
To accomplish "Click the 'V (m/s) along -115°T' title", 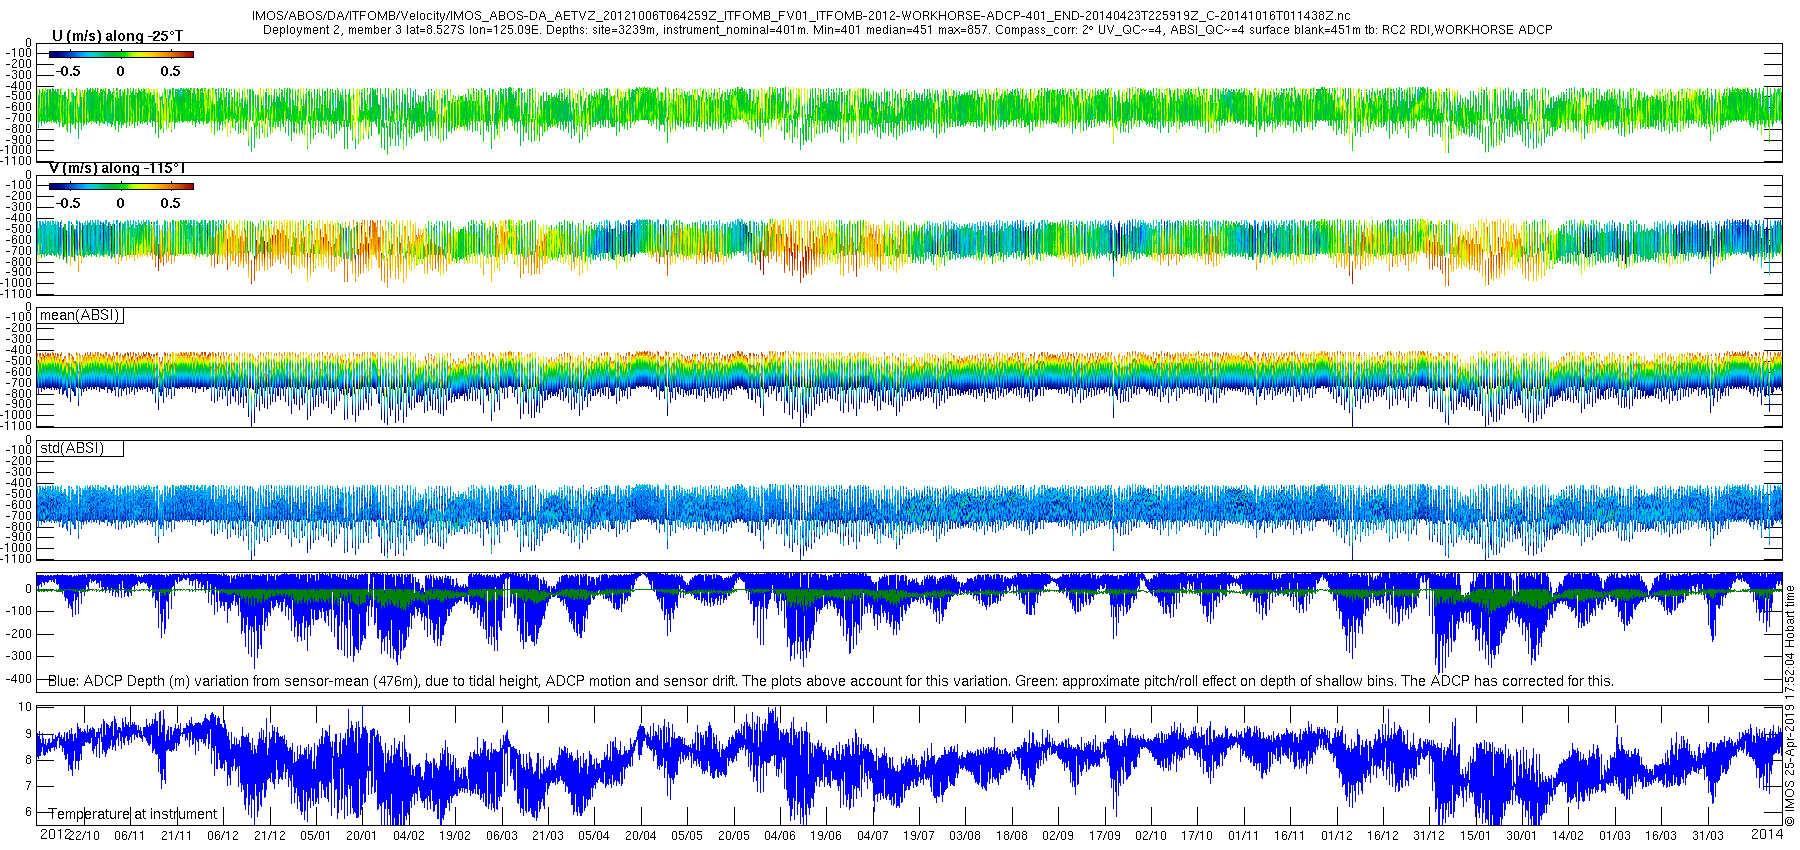I will pyautogui.click(x=117, y=168).
